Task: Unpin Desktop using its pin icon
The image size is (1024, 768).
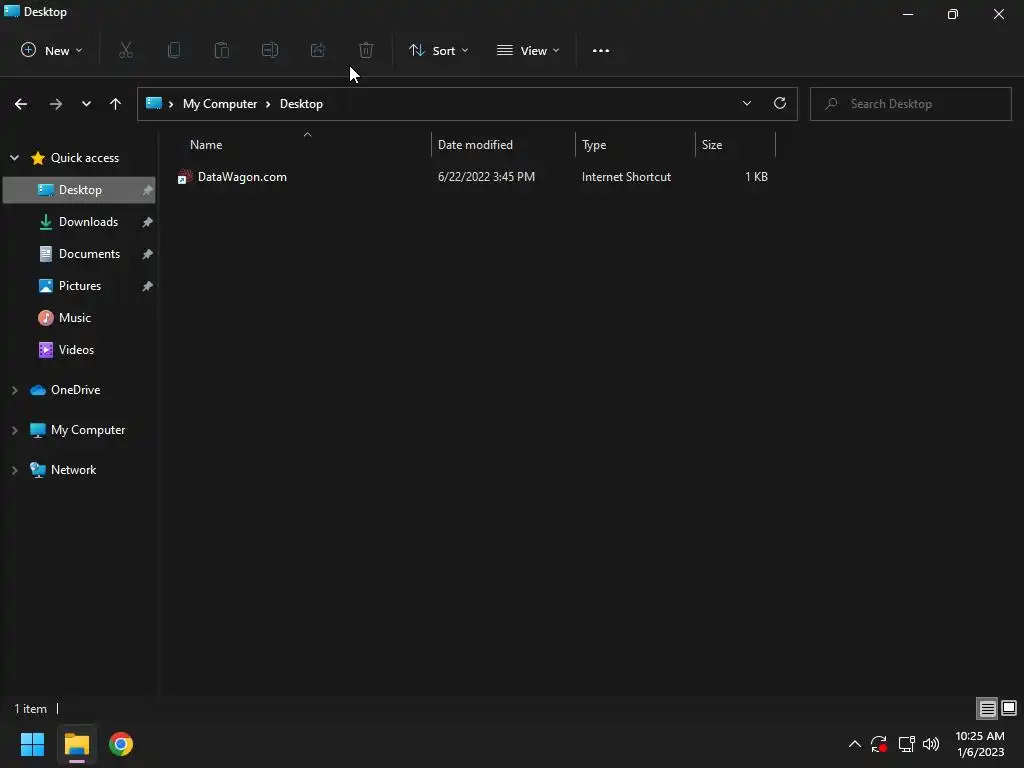Action: coord(148,190)
